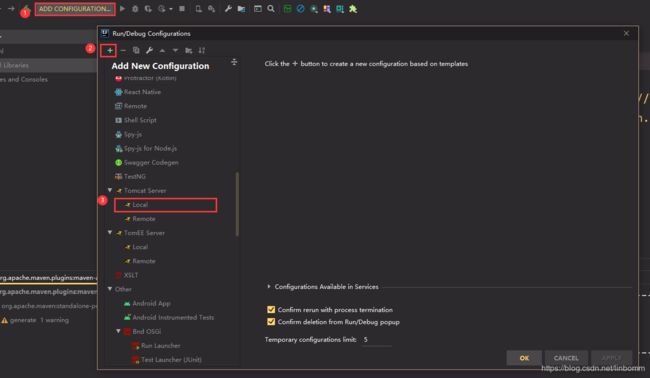Click the Copy Configuration icon

pyautogui.click(x=136, y=51)
